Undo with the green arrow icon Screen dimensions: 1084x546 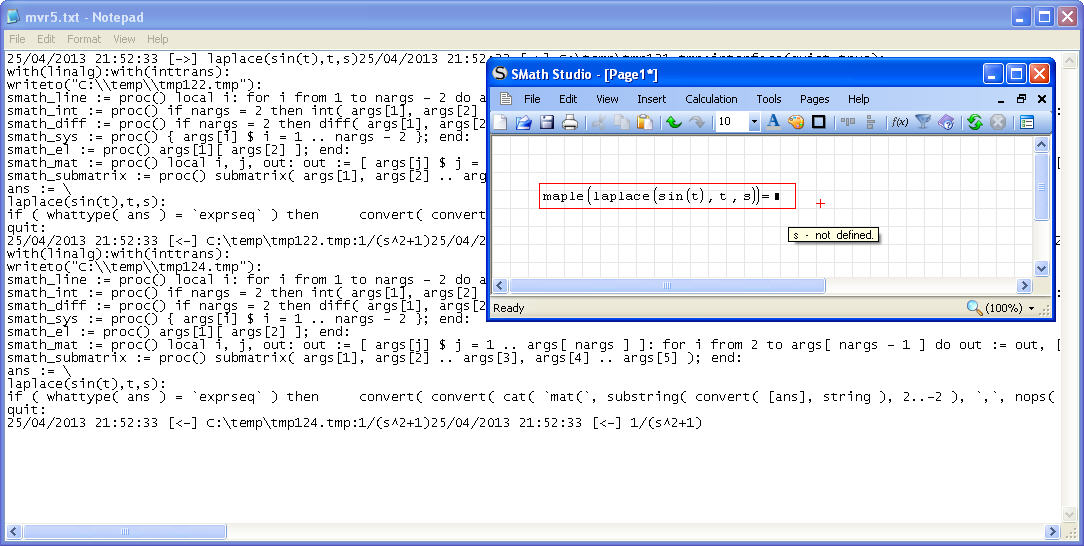tap(673, 122)
